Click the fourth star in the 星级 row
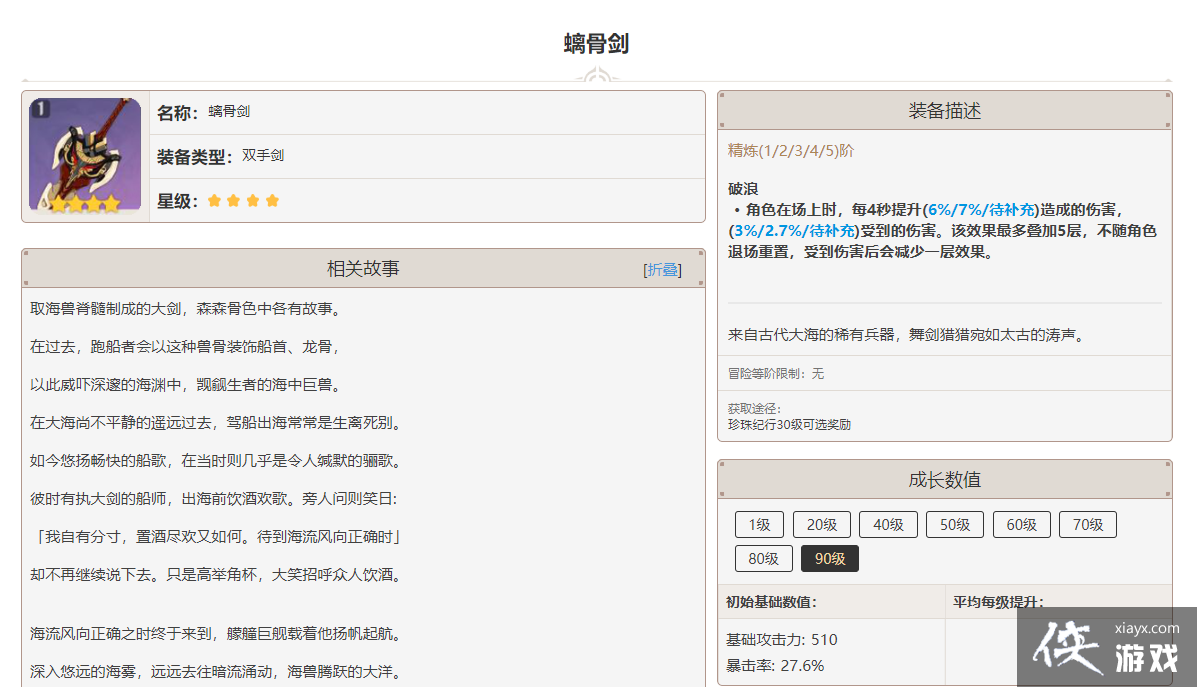This screenshot has width=1197, height=687. tap(272, 201)
